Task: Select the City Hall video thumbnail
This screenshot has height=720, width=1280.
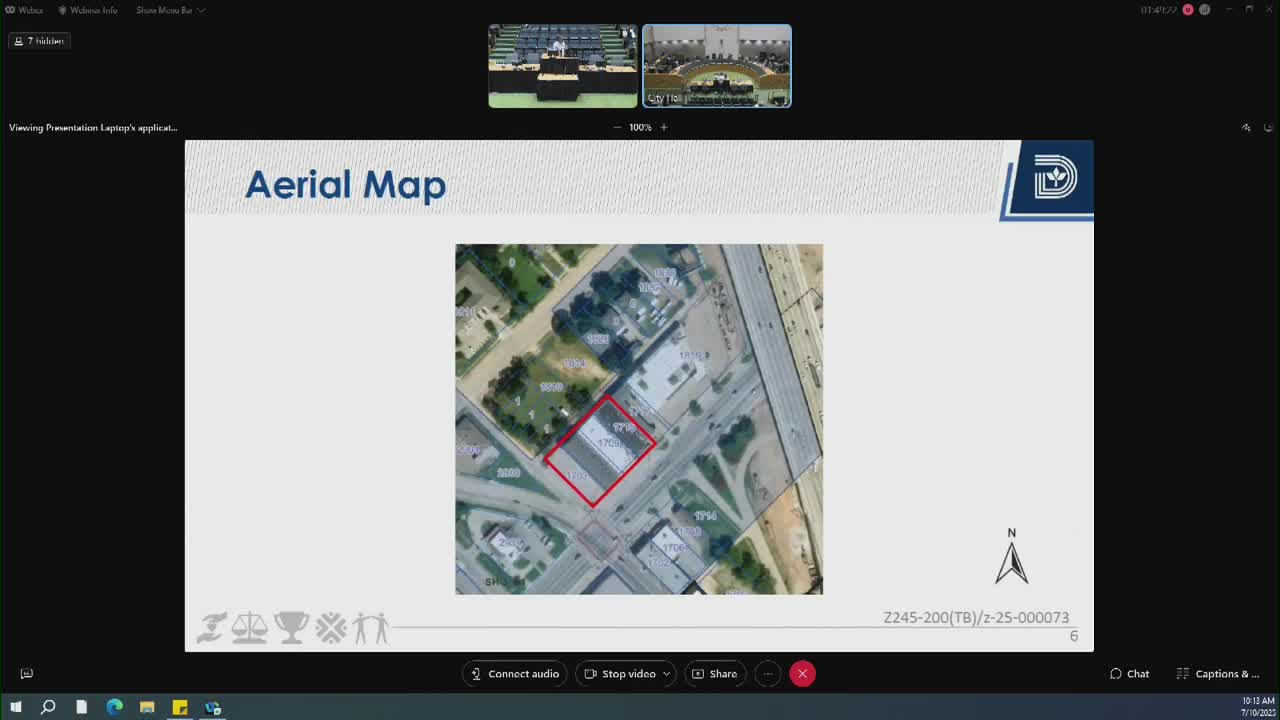Action: click(x=716, y=66)
